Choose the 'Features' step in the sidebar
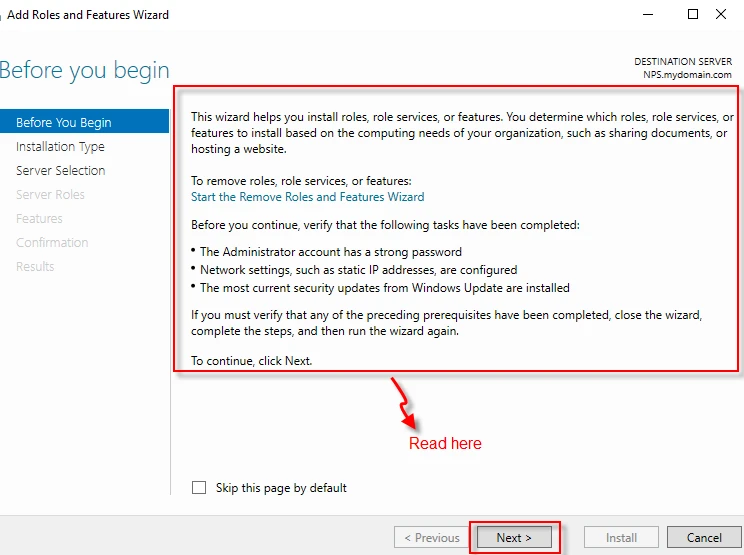This screenshot has height=555, width=744. pos(39,219)
